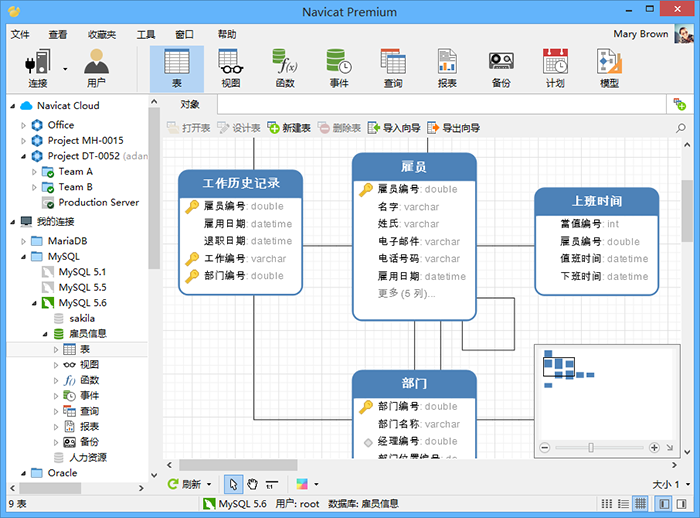Click the color palette icon
Viewport: 700px width, 518px height.
[x=302, y=484]
